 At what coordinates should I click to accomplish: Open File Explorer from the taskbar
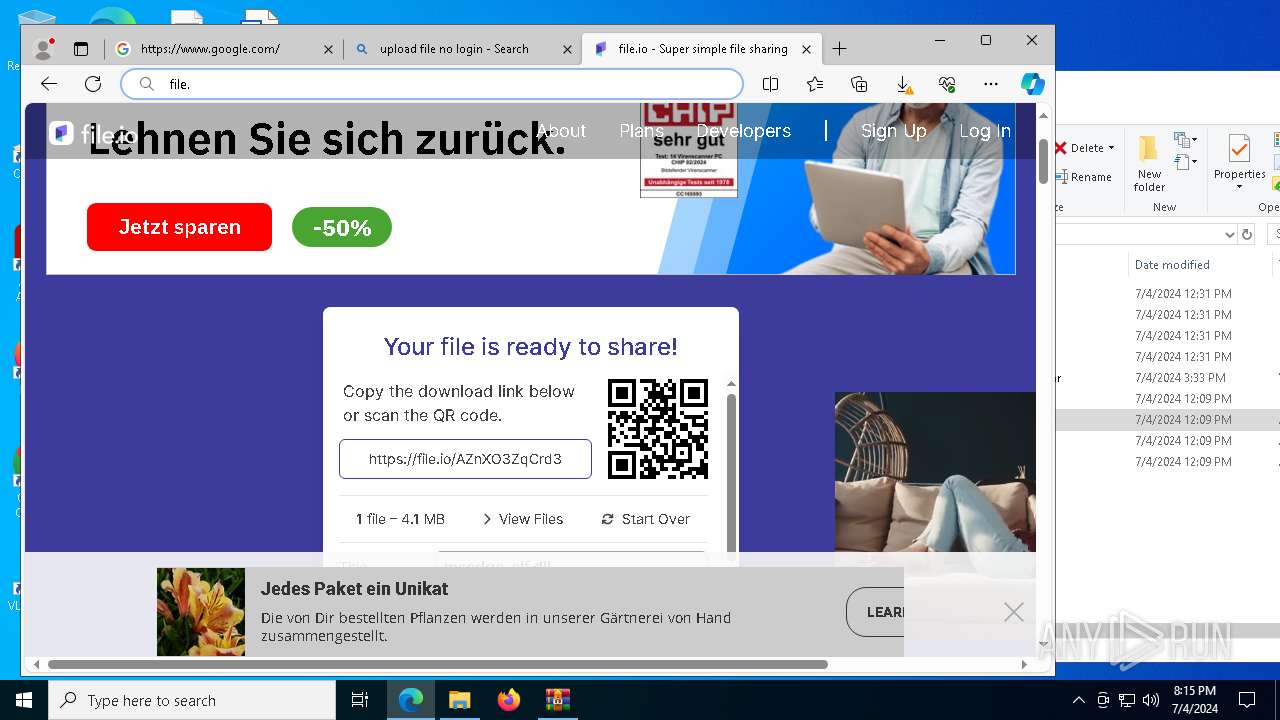(x=459, y=700)
